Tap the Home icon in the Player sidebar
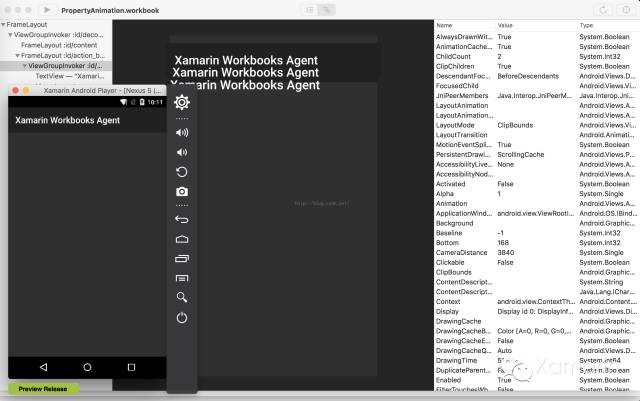The height and width of the screenshot is (401, 640). 182,239
